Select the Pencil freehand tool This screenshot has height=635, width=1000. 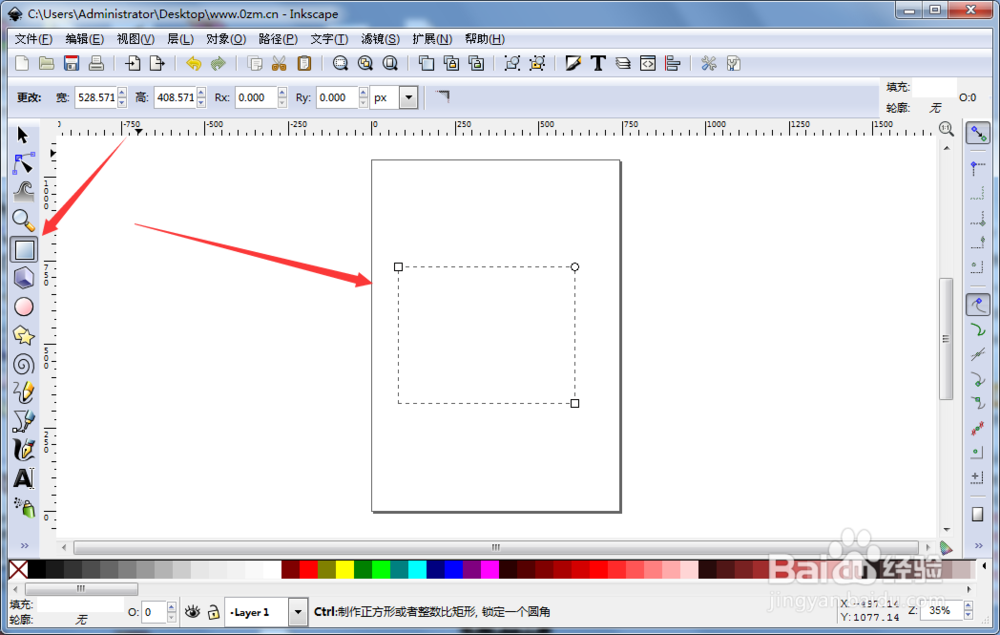point(24,392)
